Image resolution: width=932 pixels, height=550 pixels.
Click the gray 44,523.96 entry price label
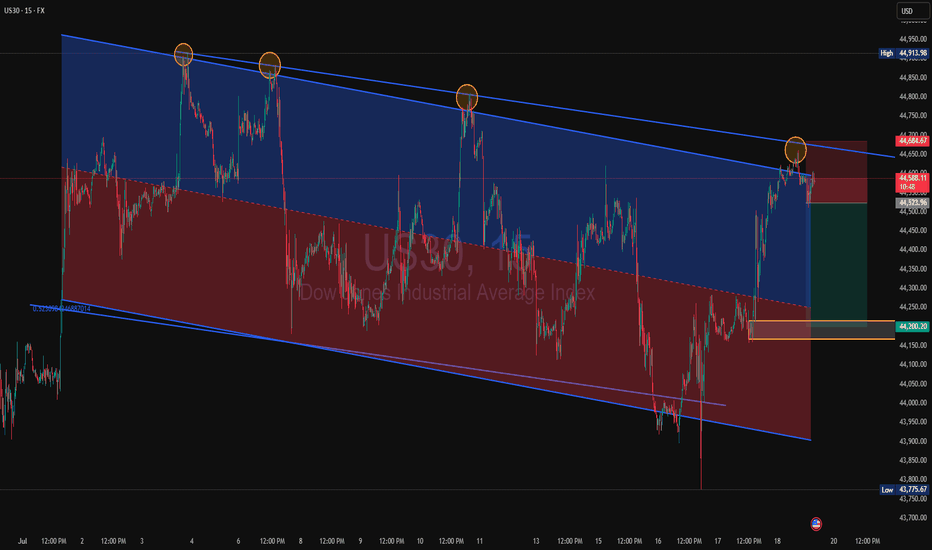click(x=912, y=203)
